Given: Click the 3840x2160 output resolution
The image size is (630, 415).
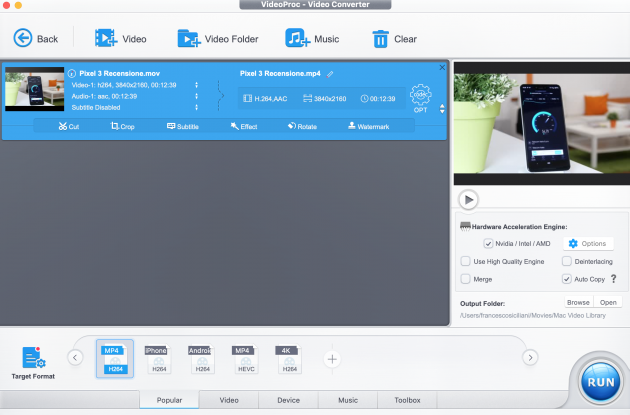Looking at the screenshot, I should pyautogui.click(x=325, y=98).
